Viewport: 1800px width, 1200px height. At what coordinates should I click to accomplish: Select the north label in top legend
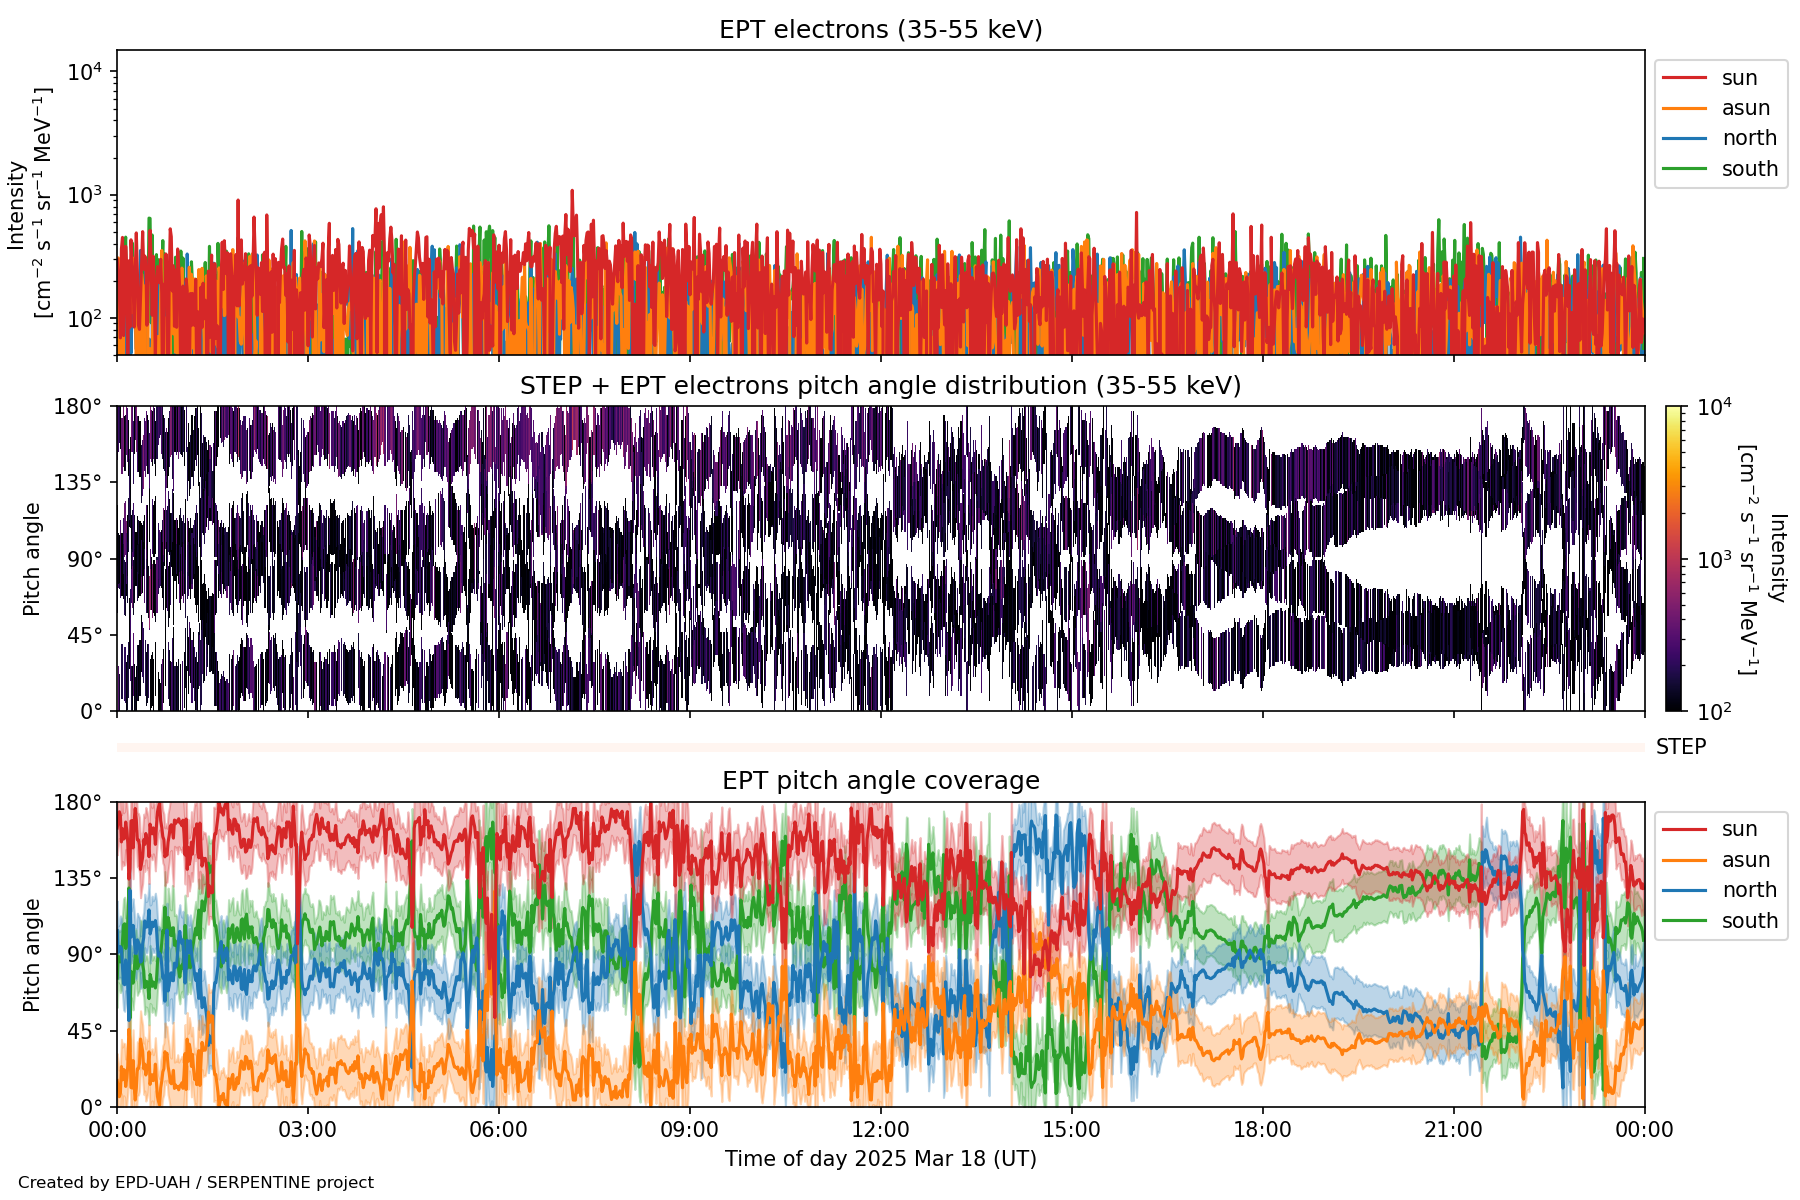coord(1749,138)
